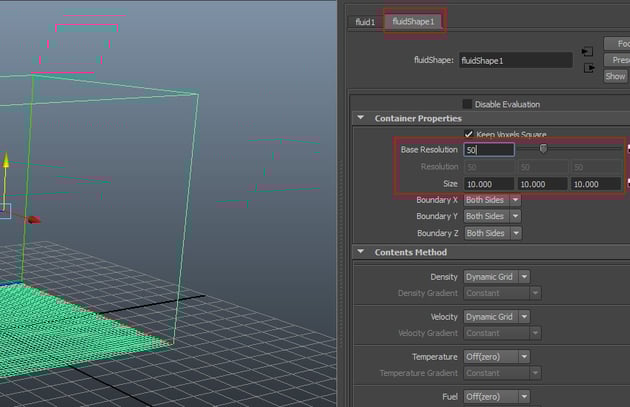Click the Show button

click(616, 76)
